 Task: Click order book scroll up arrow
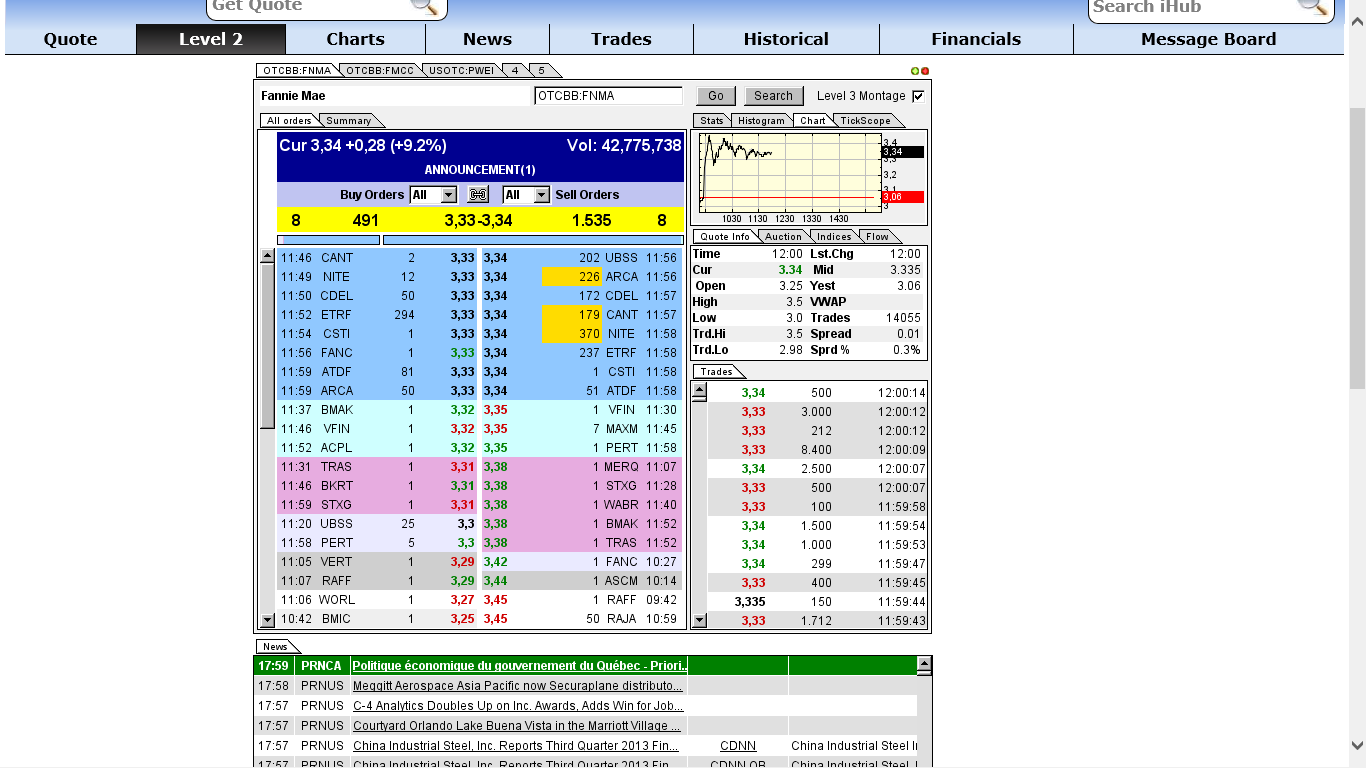click(x=267, y=256)
